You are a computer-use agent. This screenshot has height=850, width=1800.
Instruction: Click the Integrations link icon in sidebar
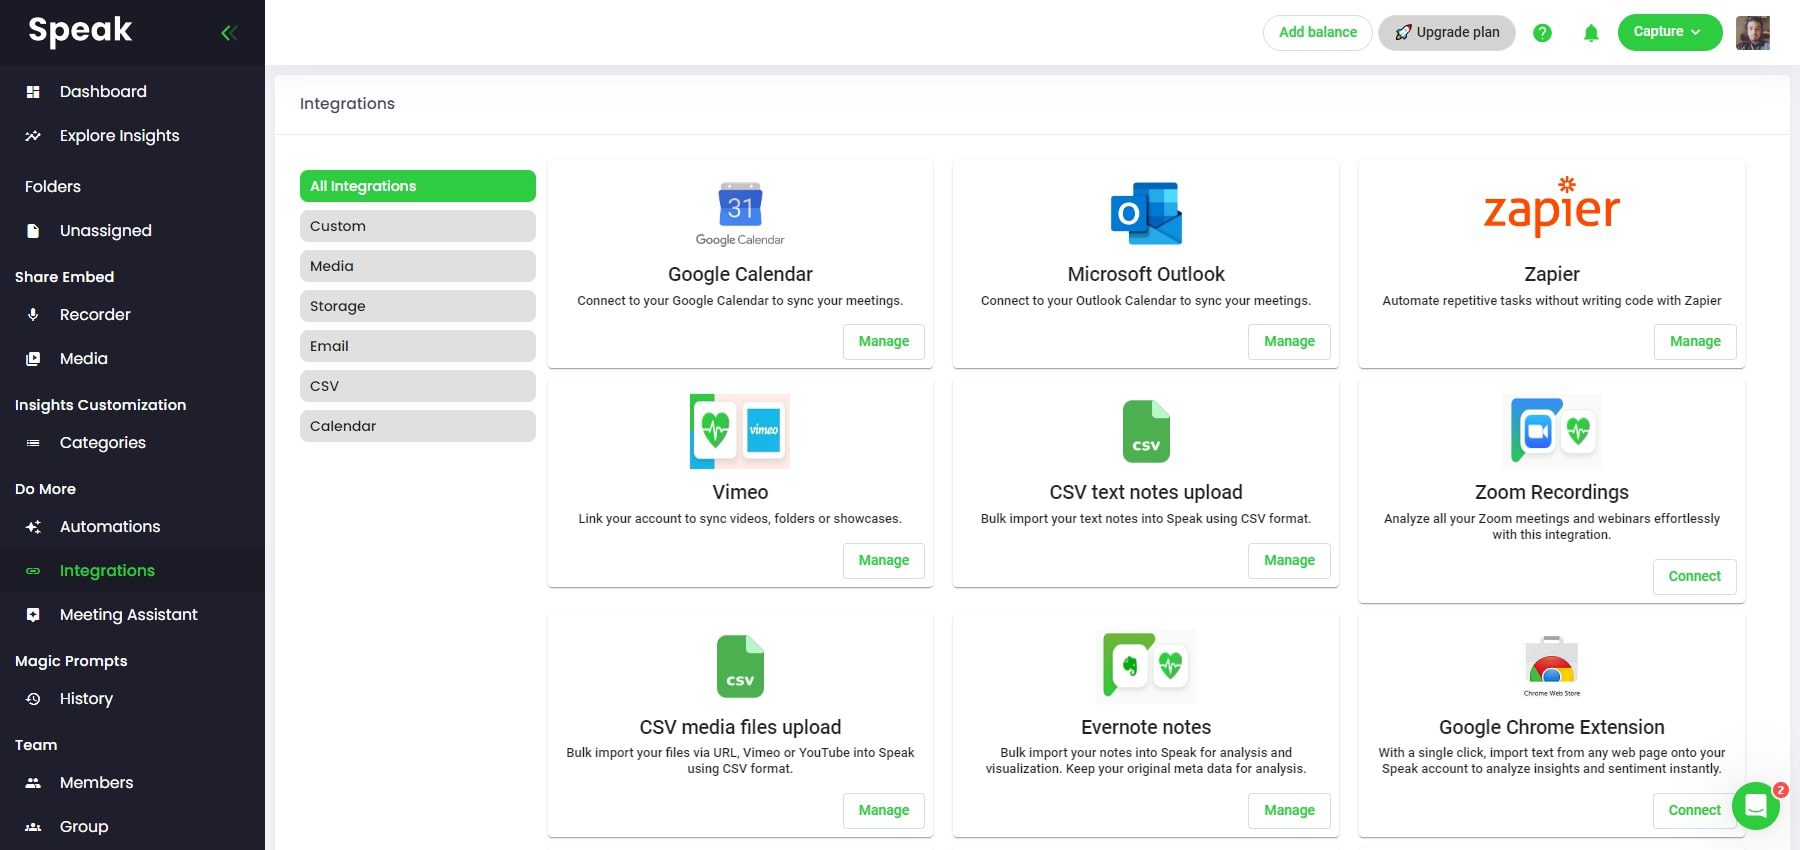[x=33, y=571]
